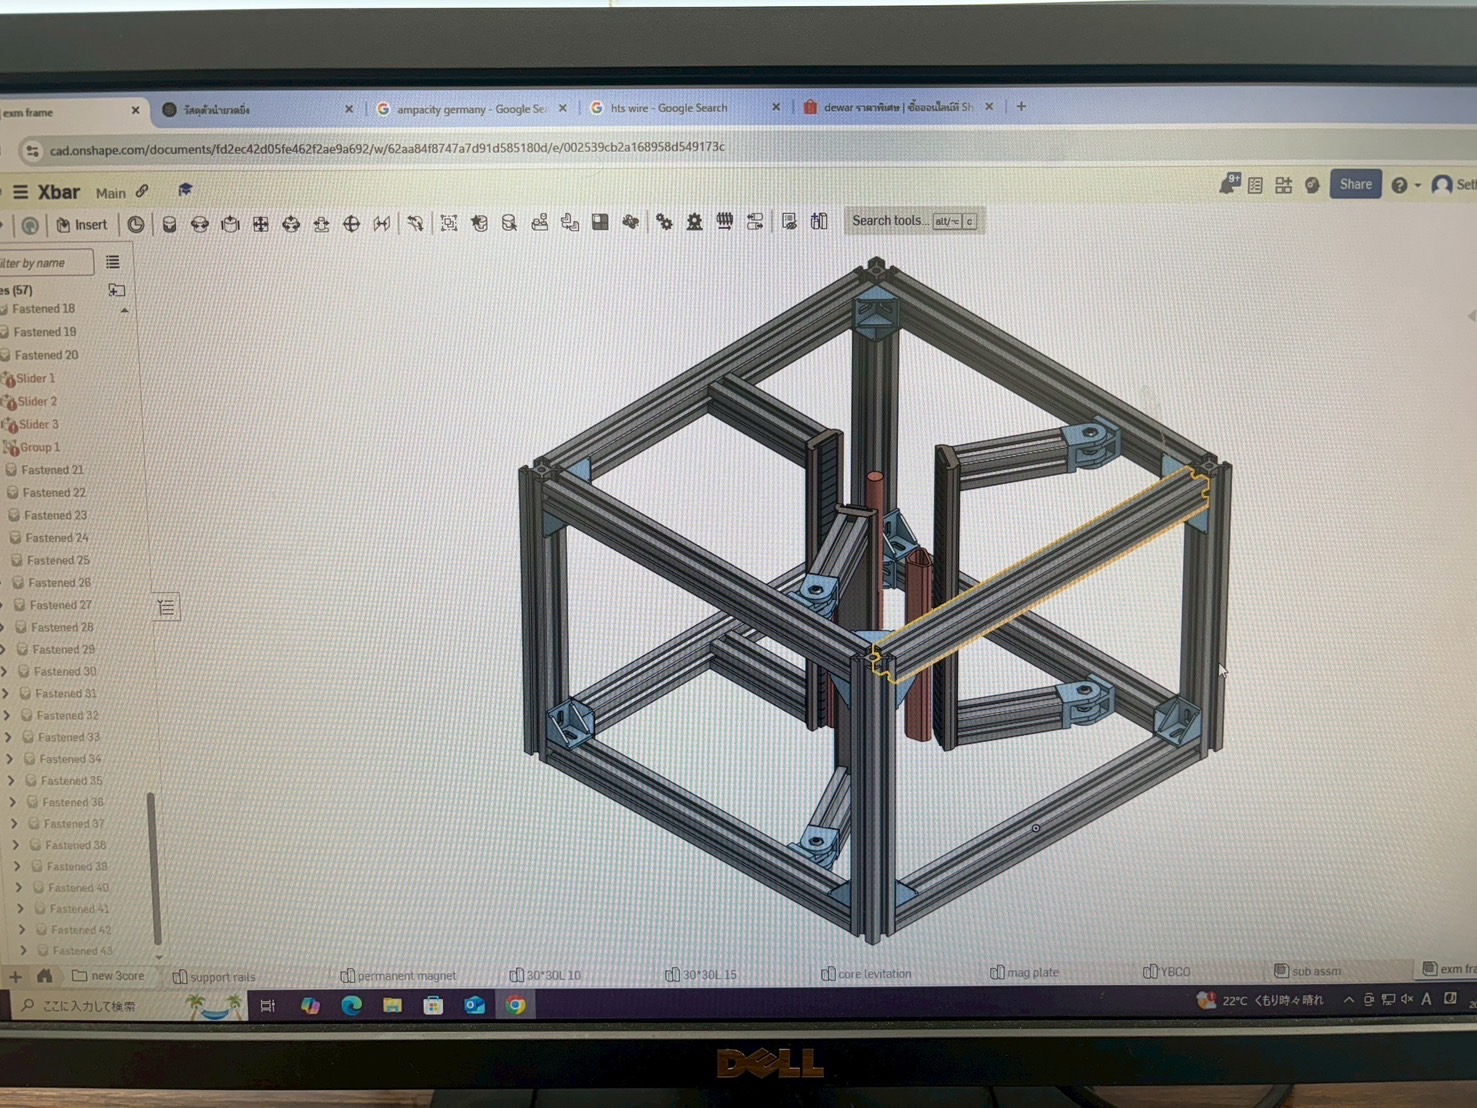The height and width of the screenshot is (1108, 1477).
Task: Open the notifications bell icon
Action: [x=1228, y=184]
